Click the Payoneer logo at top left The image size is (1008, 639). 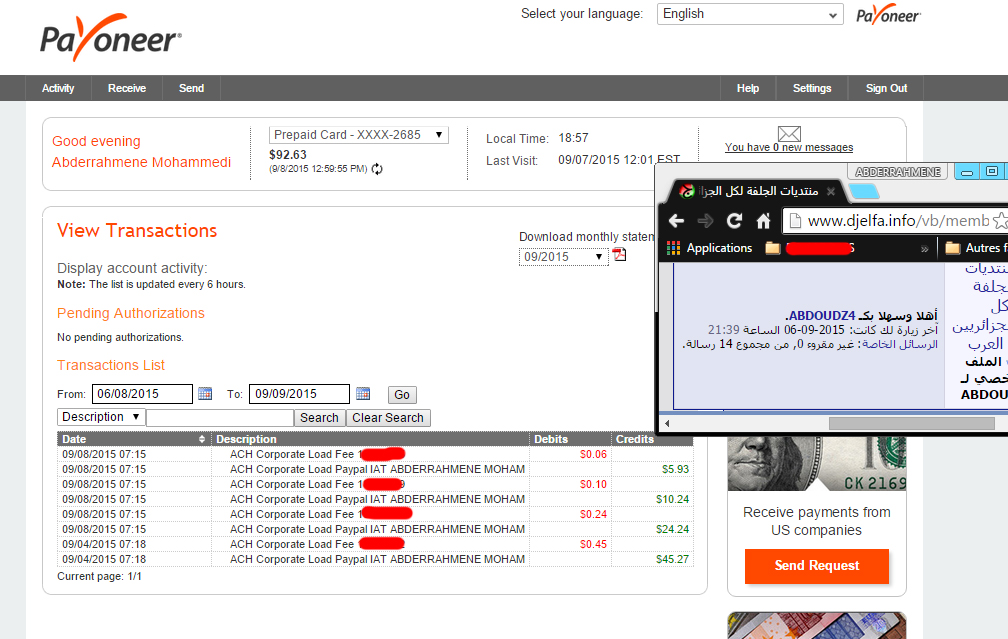point(111,38)
